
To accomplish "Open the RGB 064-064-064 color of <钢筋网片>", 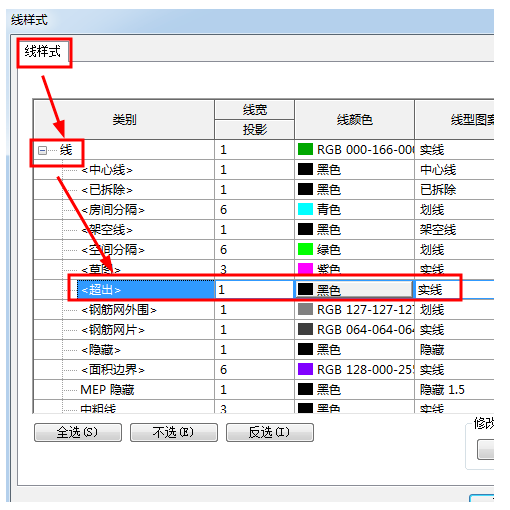I will (354, 330).
